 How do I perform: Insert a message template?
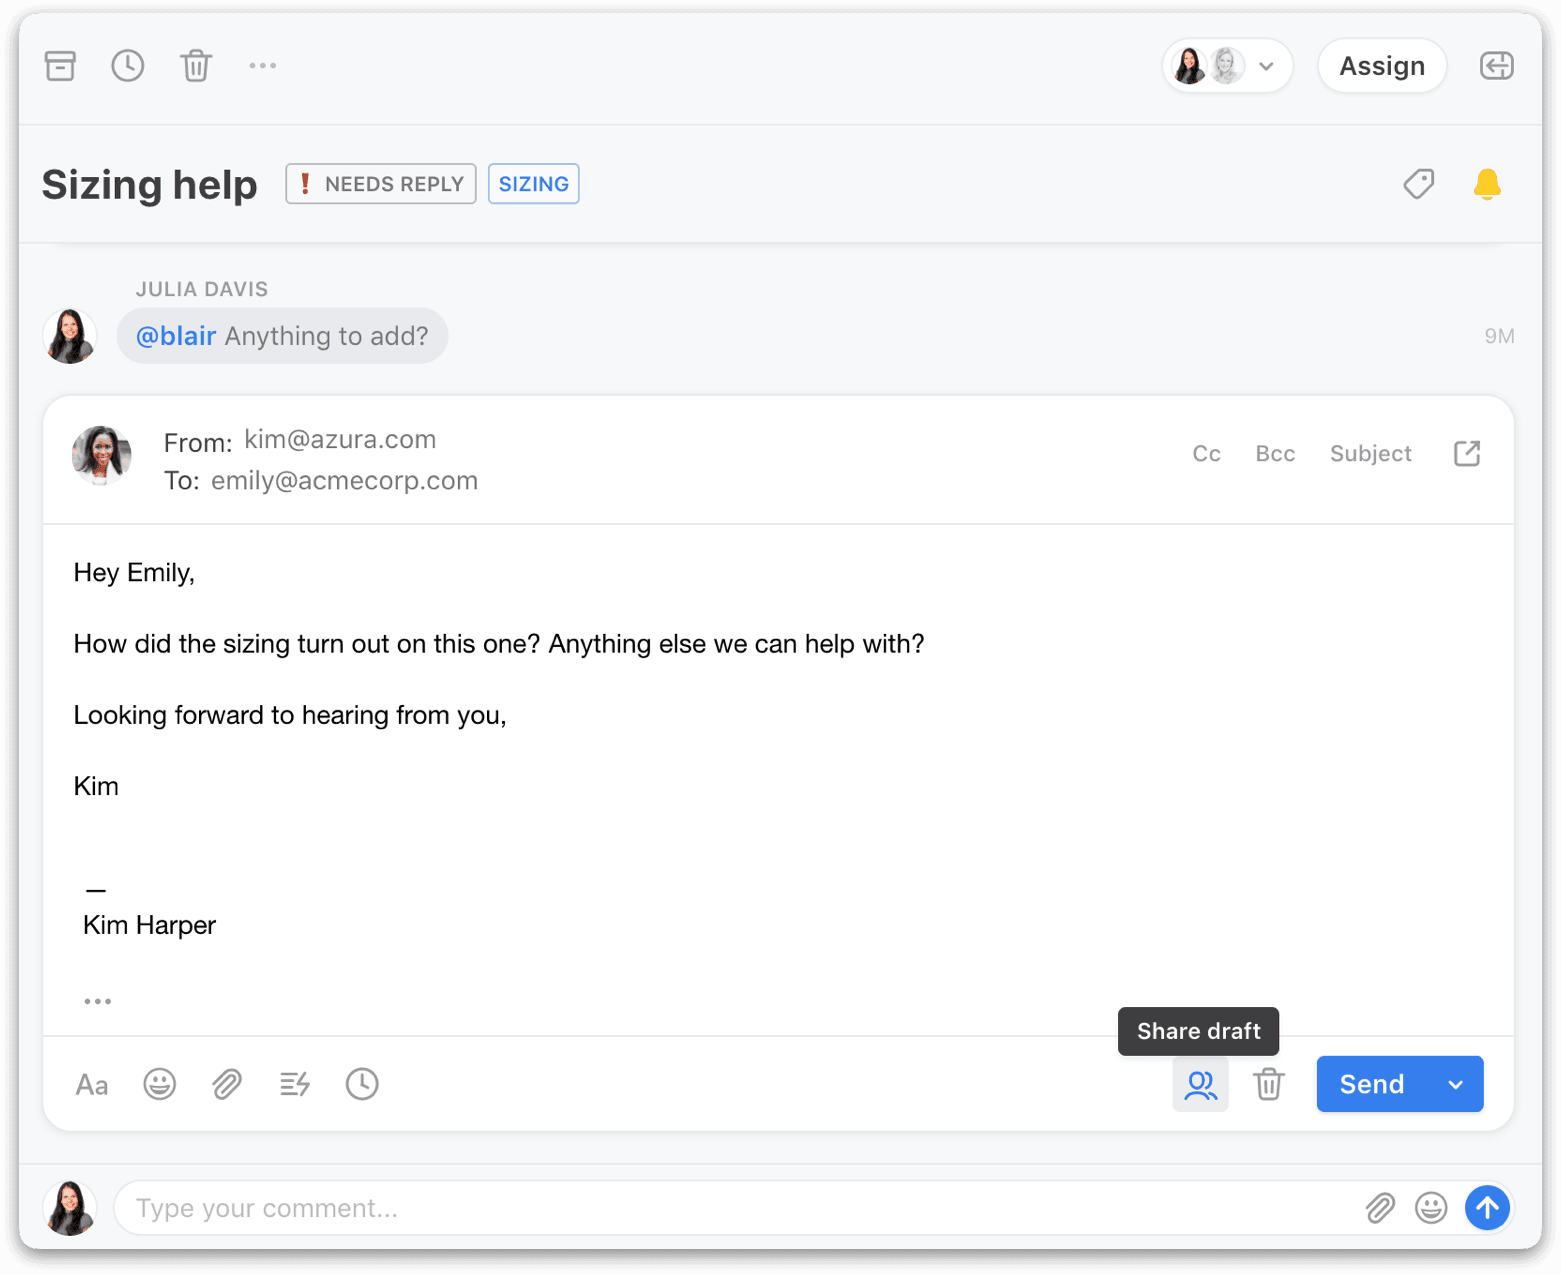tap(295, 1084)
